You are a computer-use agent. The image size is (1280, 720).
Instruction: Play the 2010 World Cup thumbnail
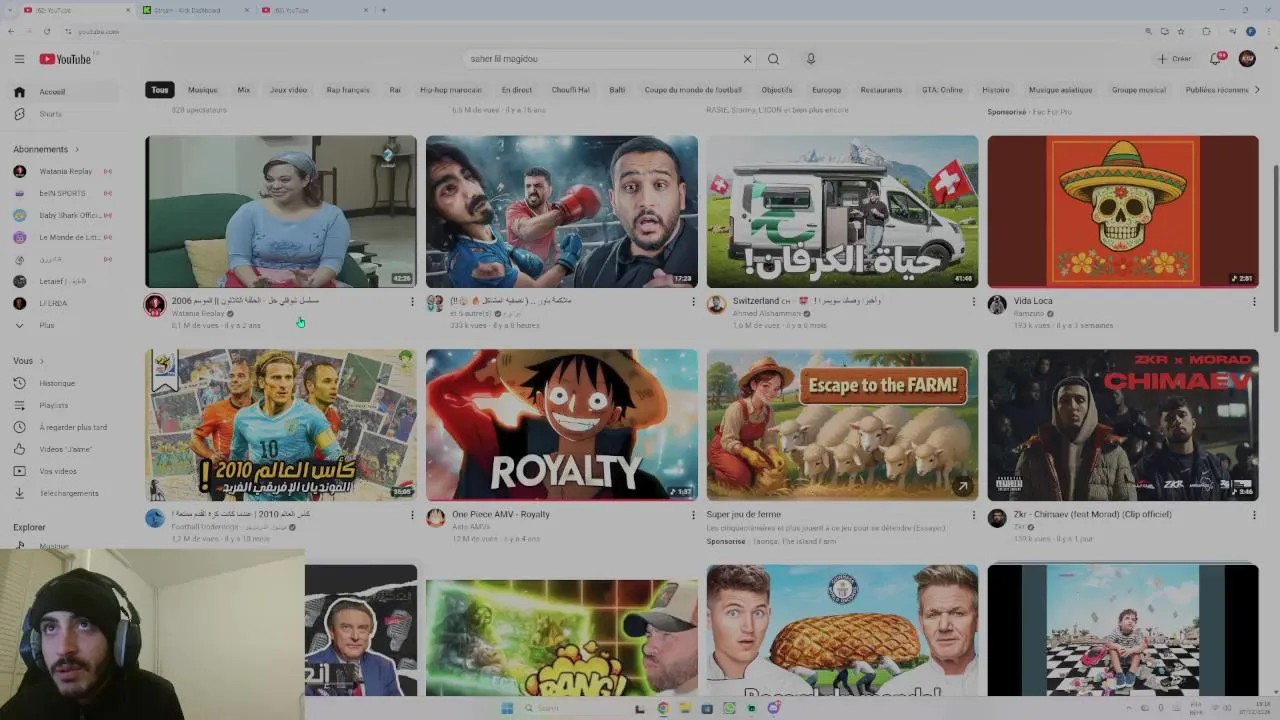click(x=281, y=425)
